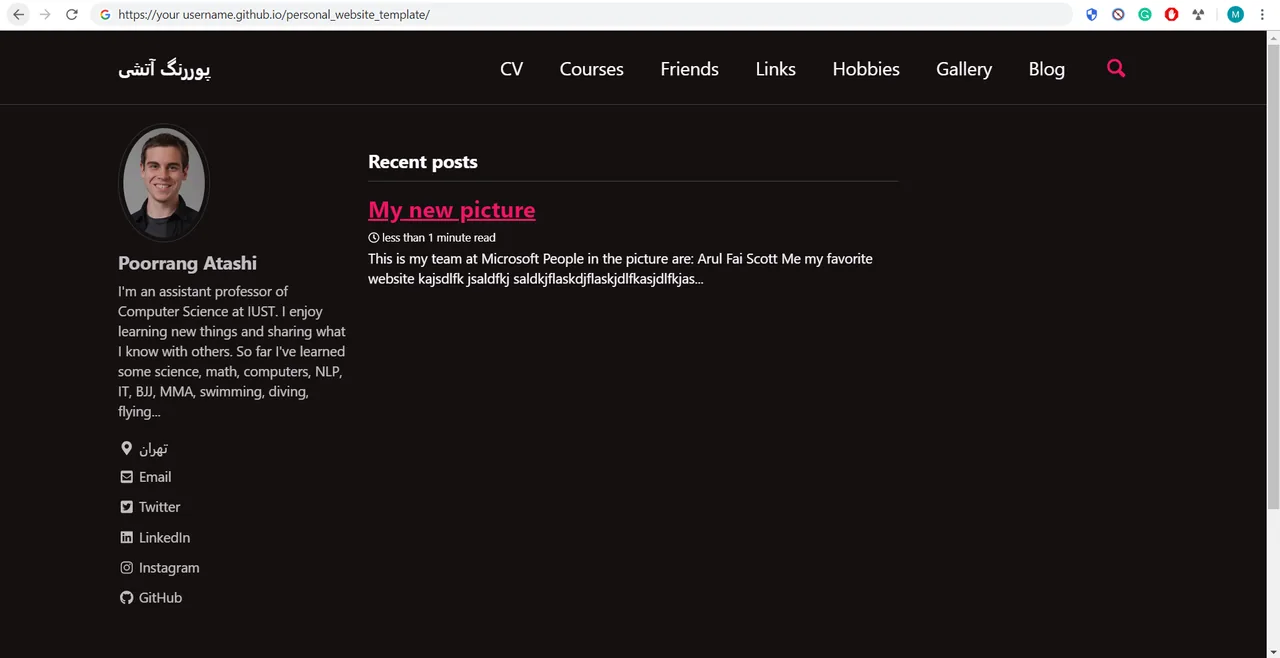The image size is (1280, 658).
Task: Open the Email link
Action: [155, 477]
